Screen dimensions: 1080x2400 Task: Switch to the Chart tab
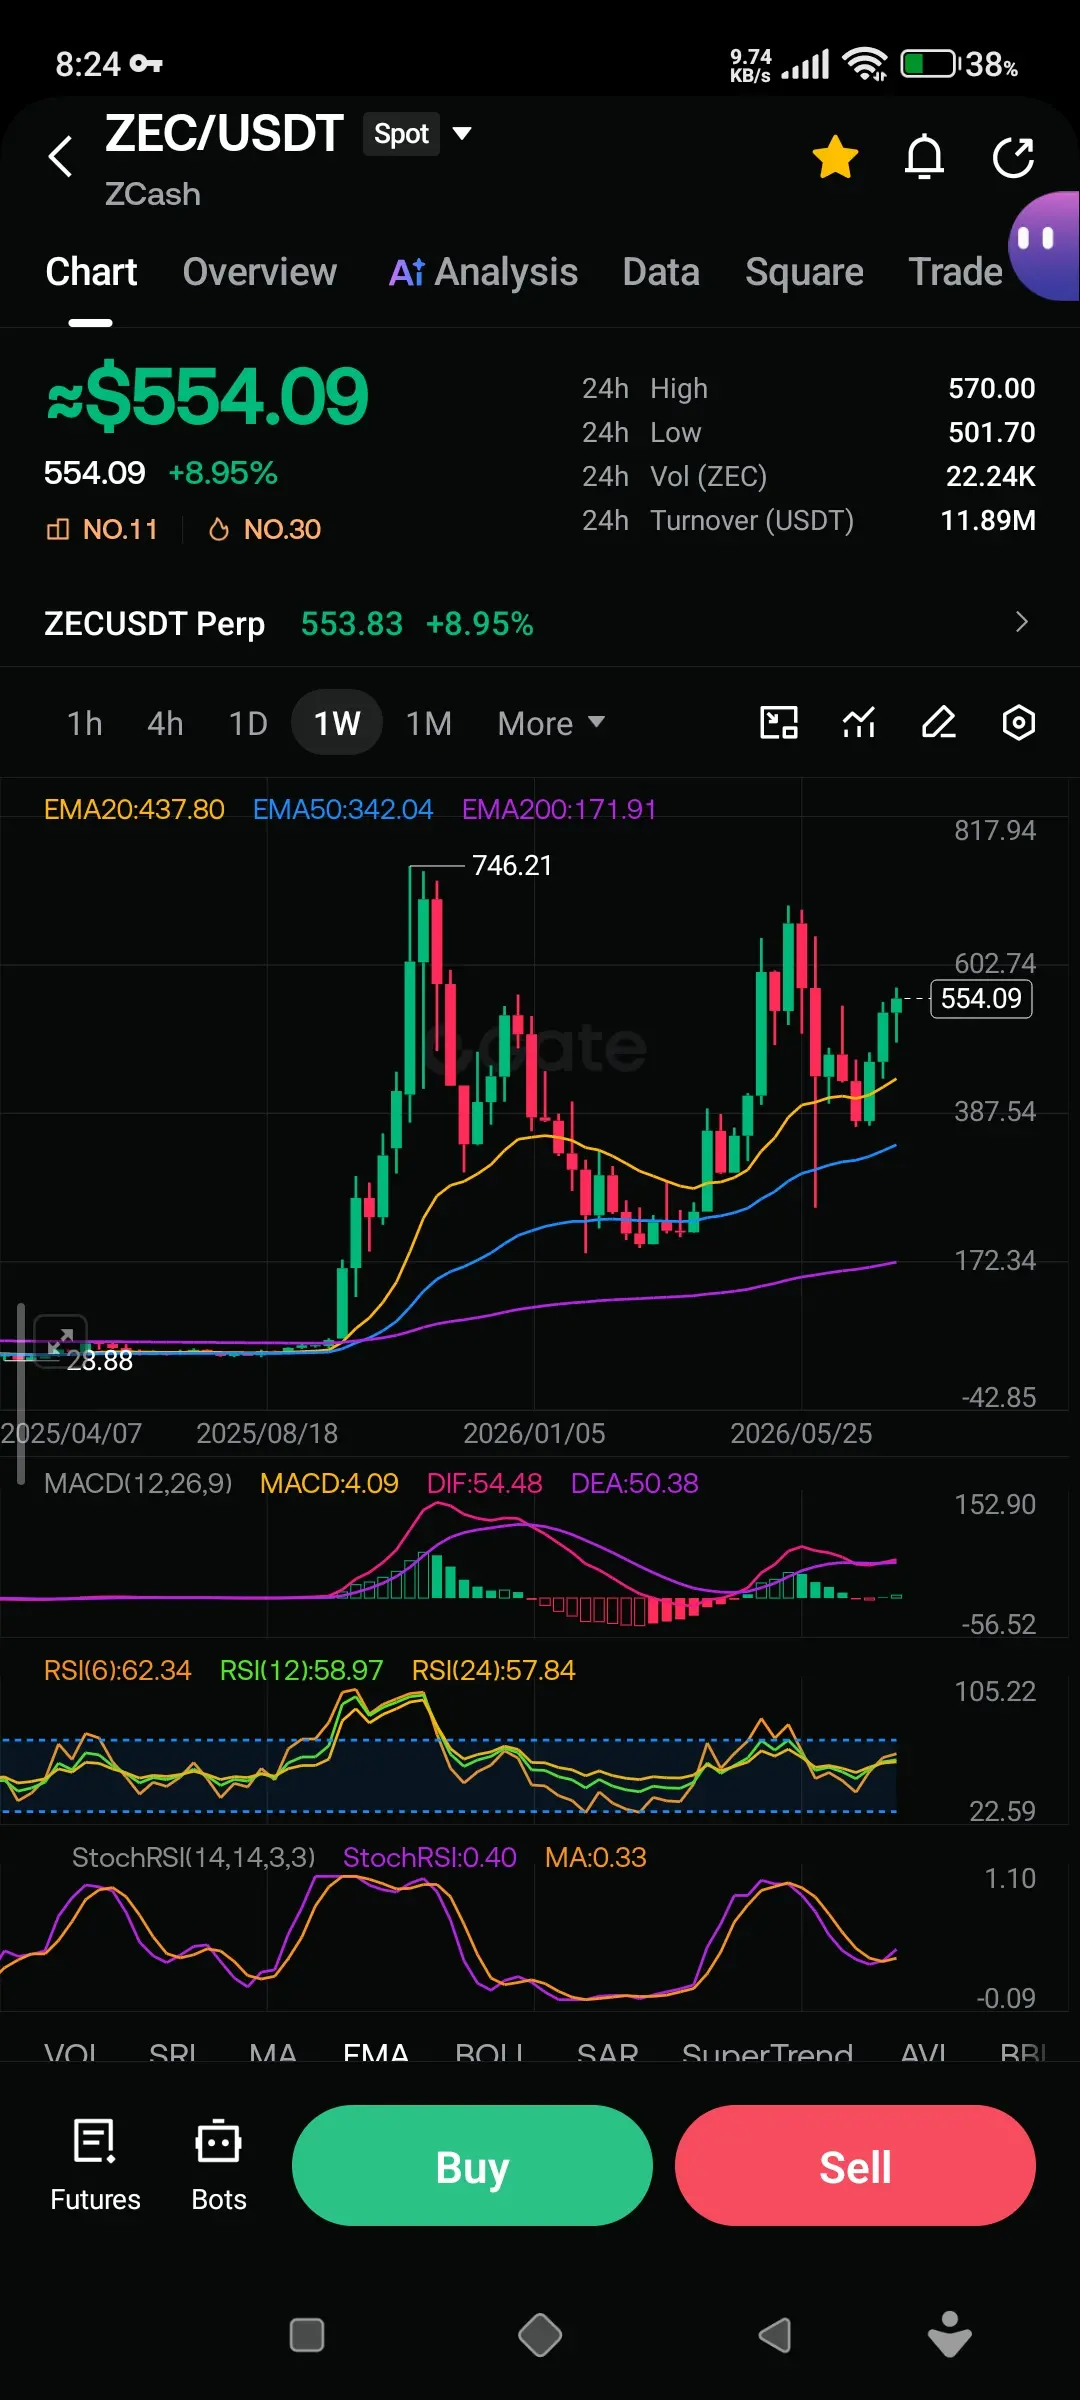(x=91, y=272)
